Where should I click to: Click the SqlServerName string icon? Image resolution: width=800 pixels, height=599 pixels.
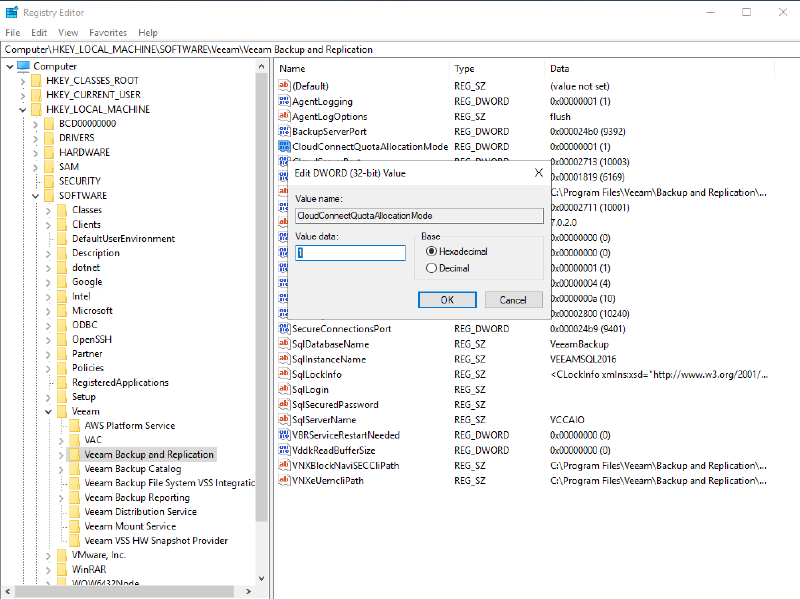(284, 419)
